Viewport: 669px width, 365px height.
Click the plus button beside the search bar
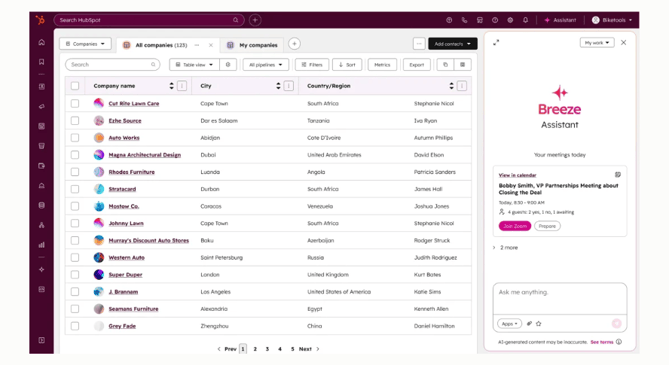[255, 20]
